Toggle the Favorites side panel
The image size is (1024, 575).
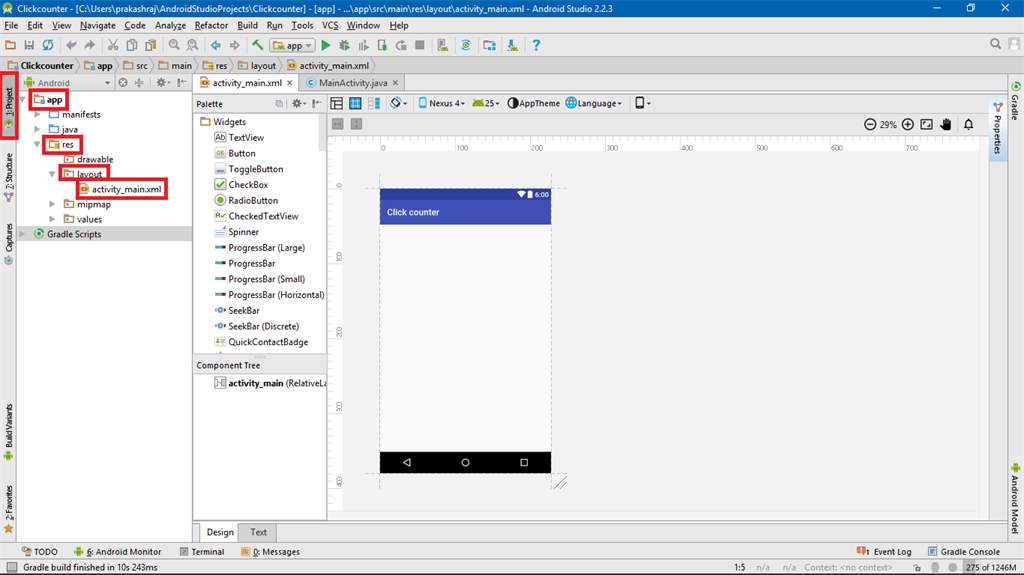pyautogui.click(x=8, y=510)
